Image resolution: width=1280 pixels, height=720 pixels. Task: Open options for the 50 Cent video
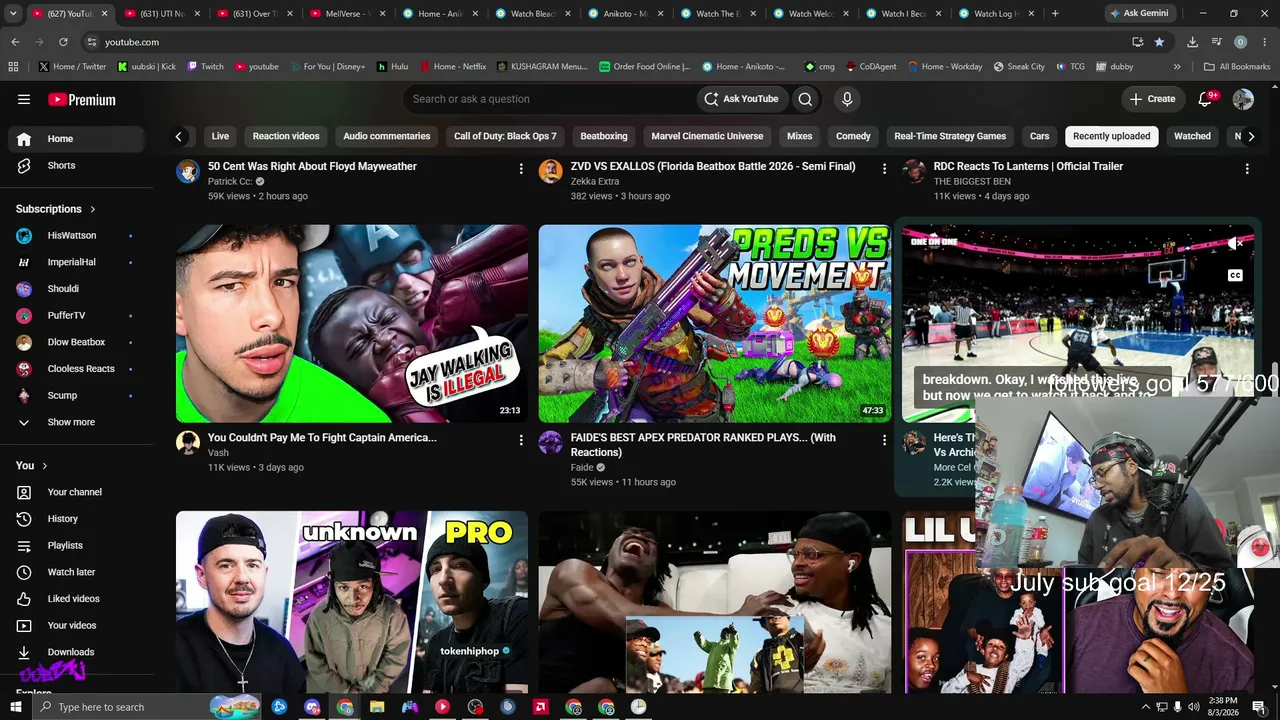pos(521,169)
